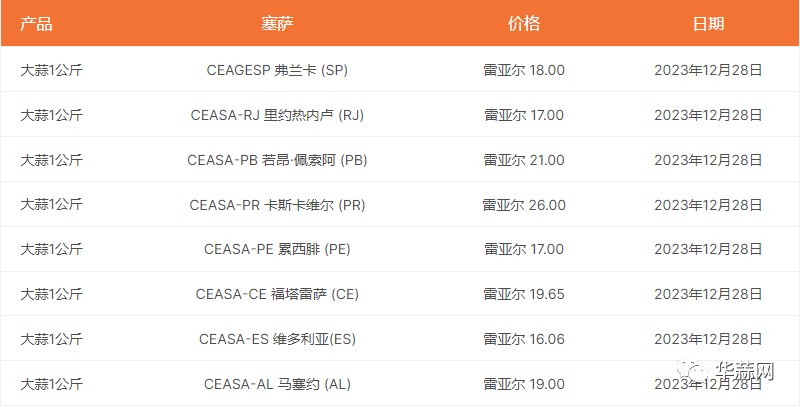Select CEASA-PB 若昂·佩索阿 (PB) cell
Image resolution: width=800 pixels, height=406 pixels.
coord(277,160)
